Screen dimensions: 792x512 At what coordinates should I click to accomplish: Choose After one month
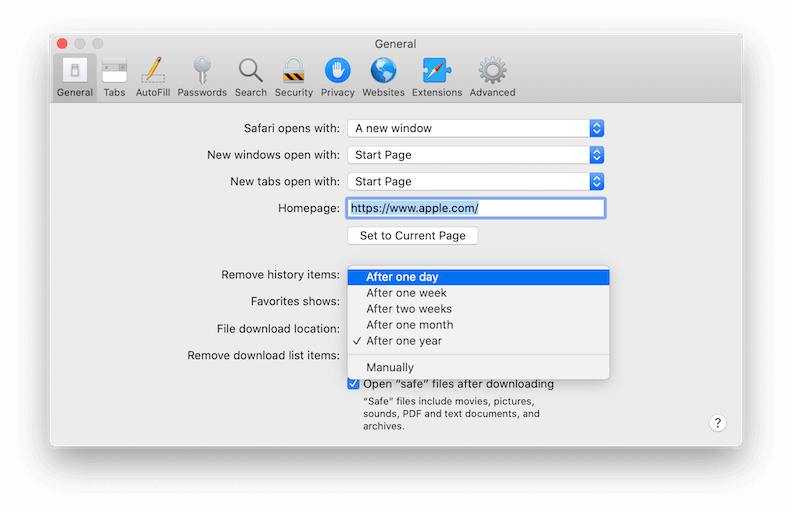(478, 325)
